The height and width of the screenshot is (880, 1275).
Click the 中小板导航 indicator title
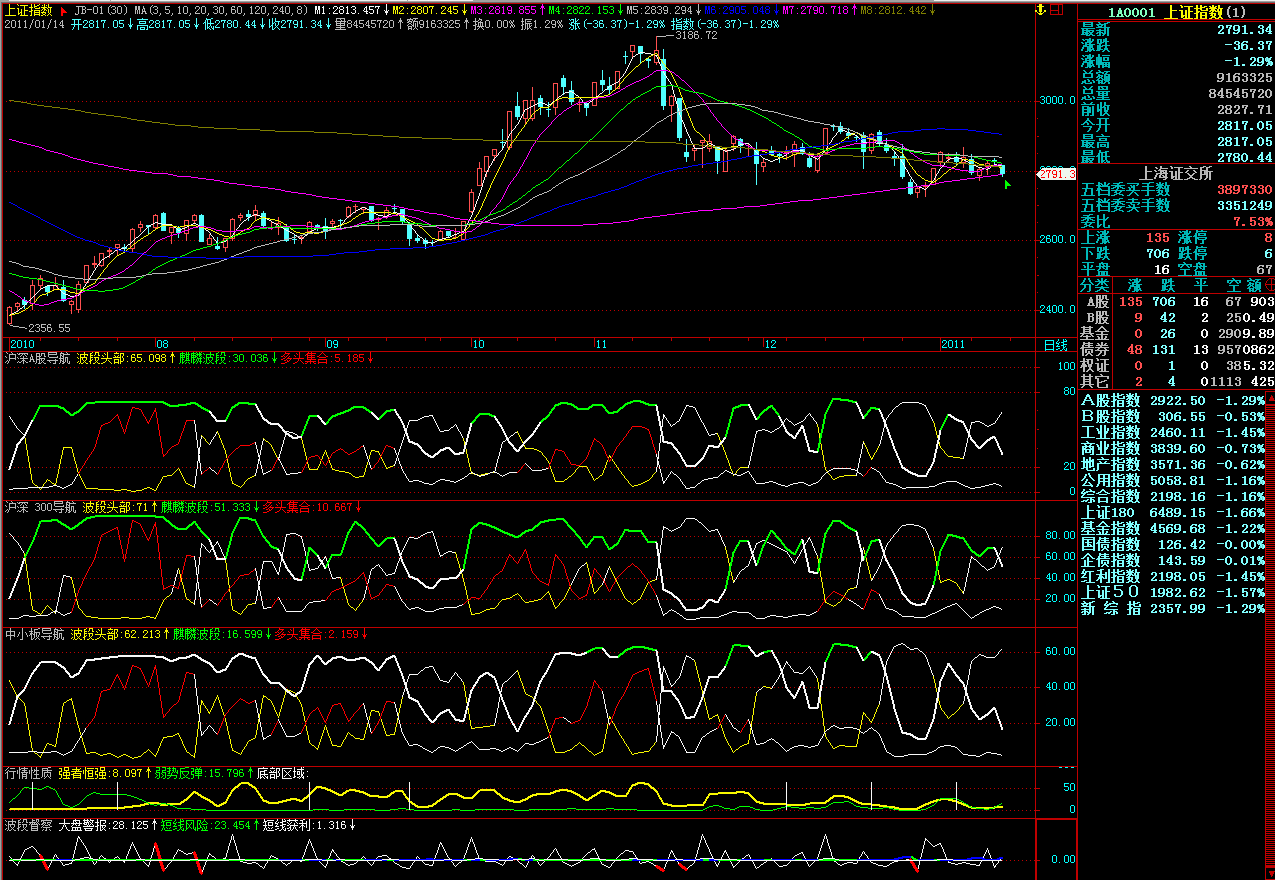click(34, 634)
